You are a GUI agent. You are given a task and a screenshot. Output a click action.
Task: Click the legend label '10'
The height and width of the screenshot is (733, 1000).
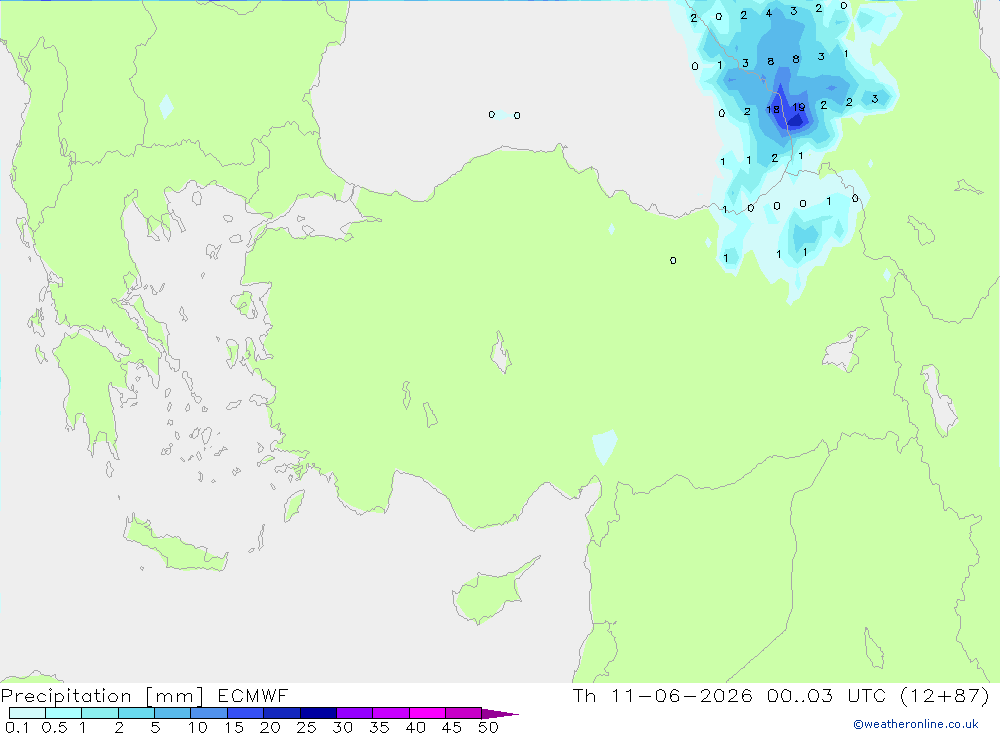[198, 727]
